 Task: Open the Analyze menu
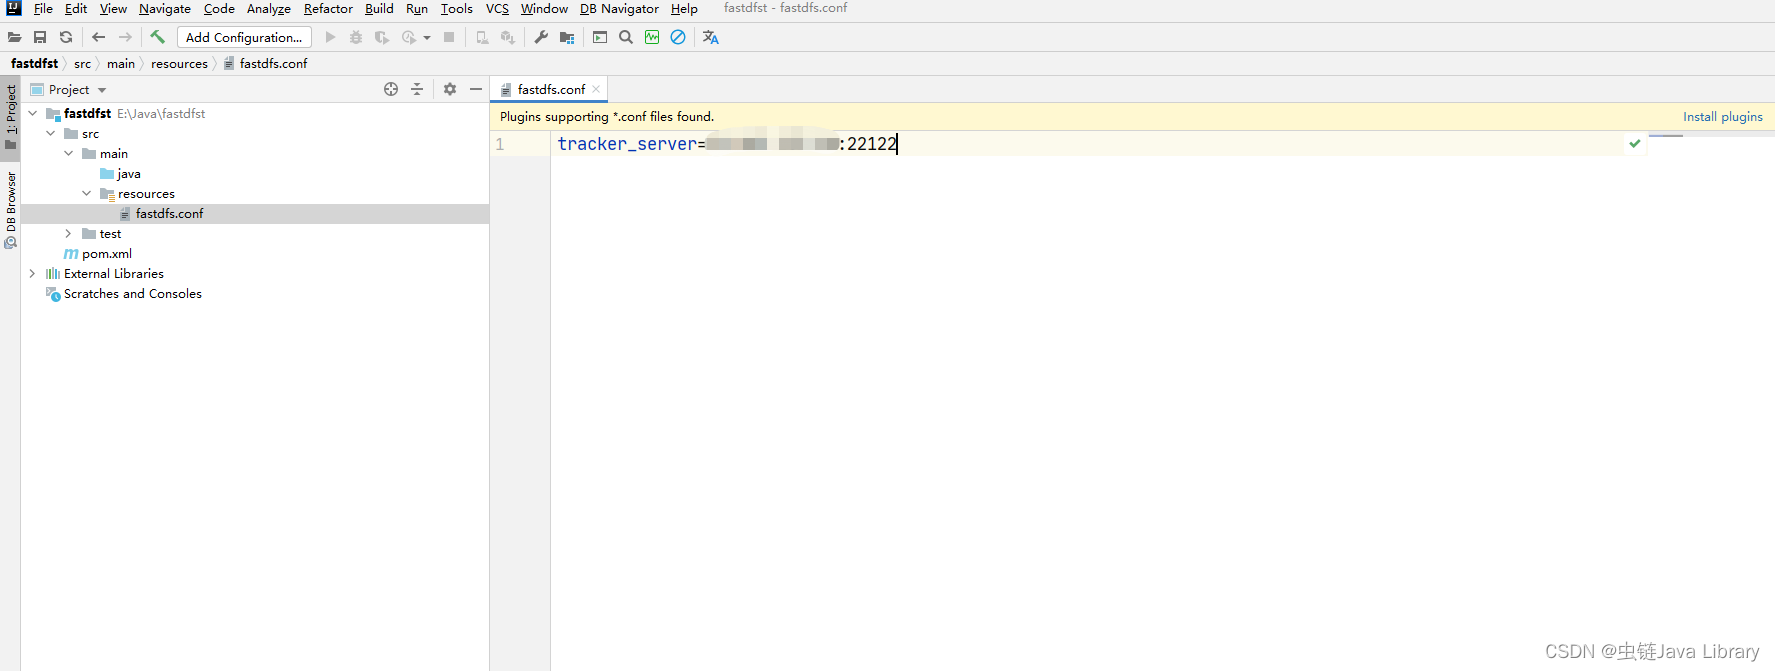tap(269, 9)
